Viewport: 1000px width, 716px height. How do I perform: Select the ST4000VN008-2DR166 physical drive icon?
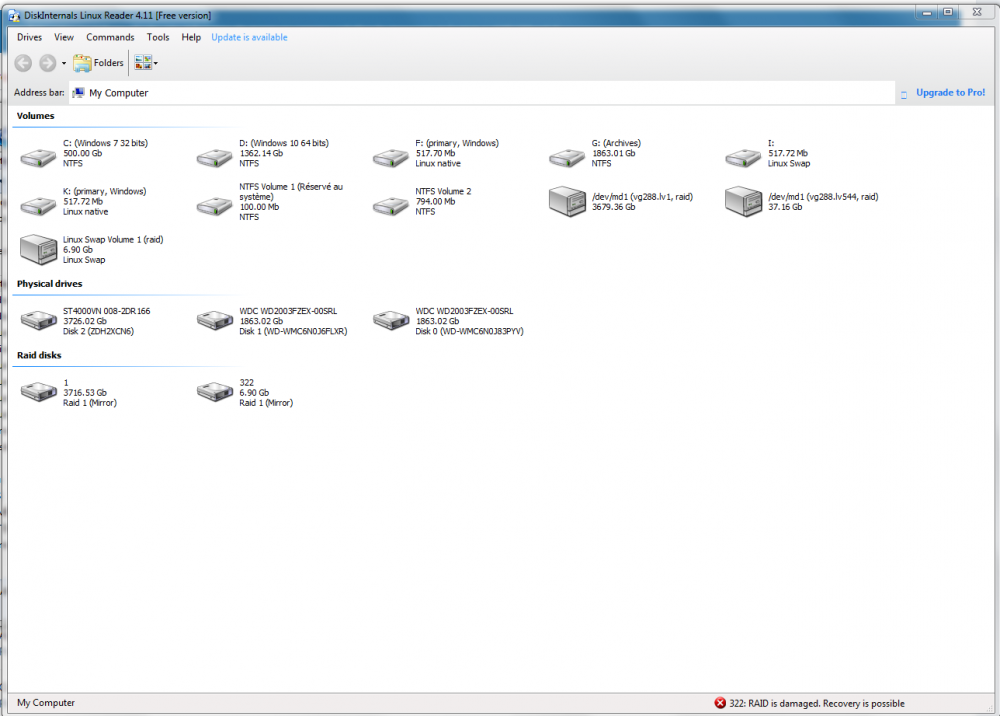tap(39, 320)
